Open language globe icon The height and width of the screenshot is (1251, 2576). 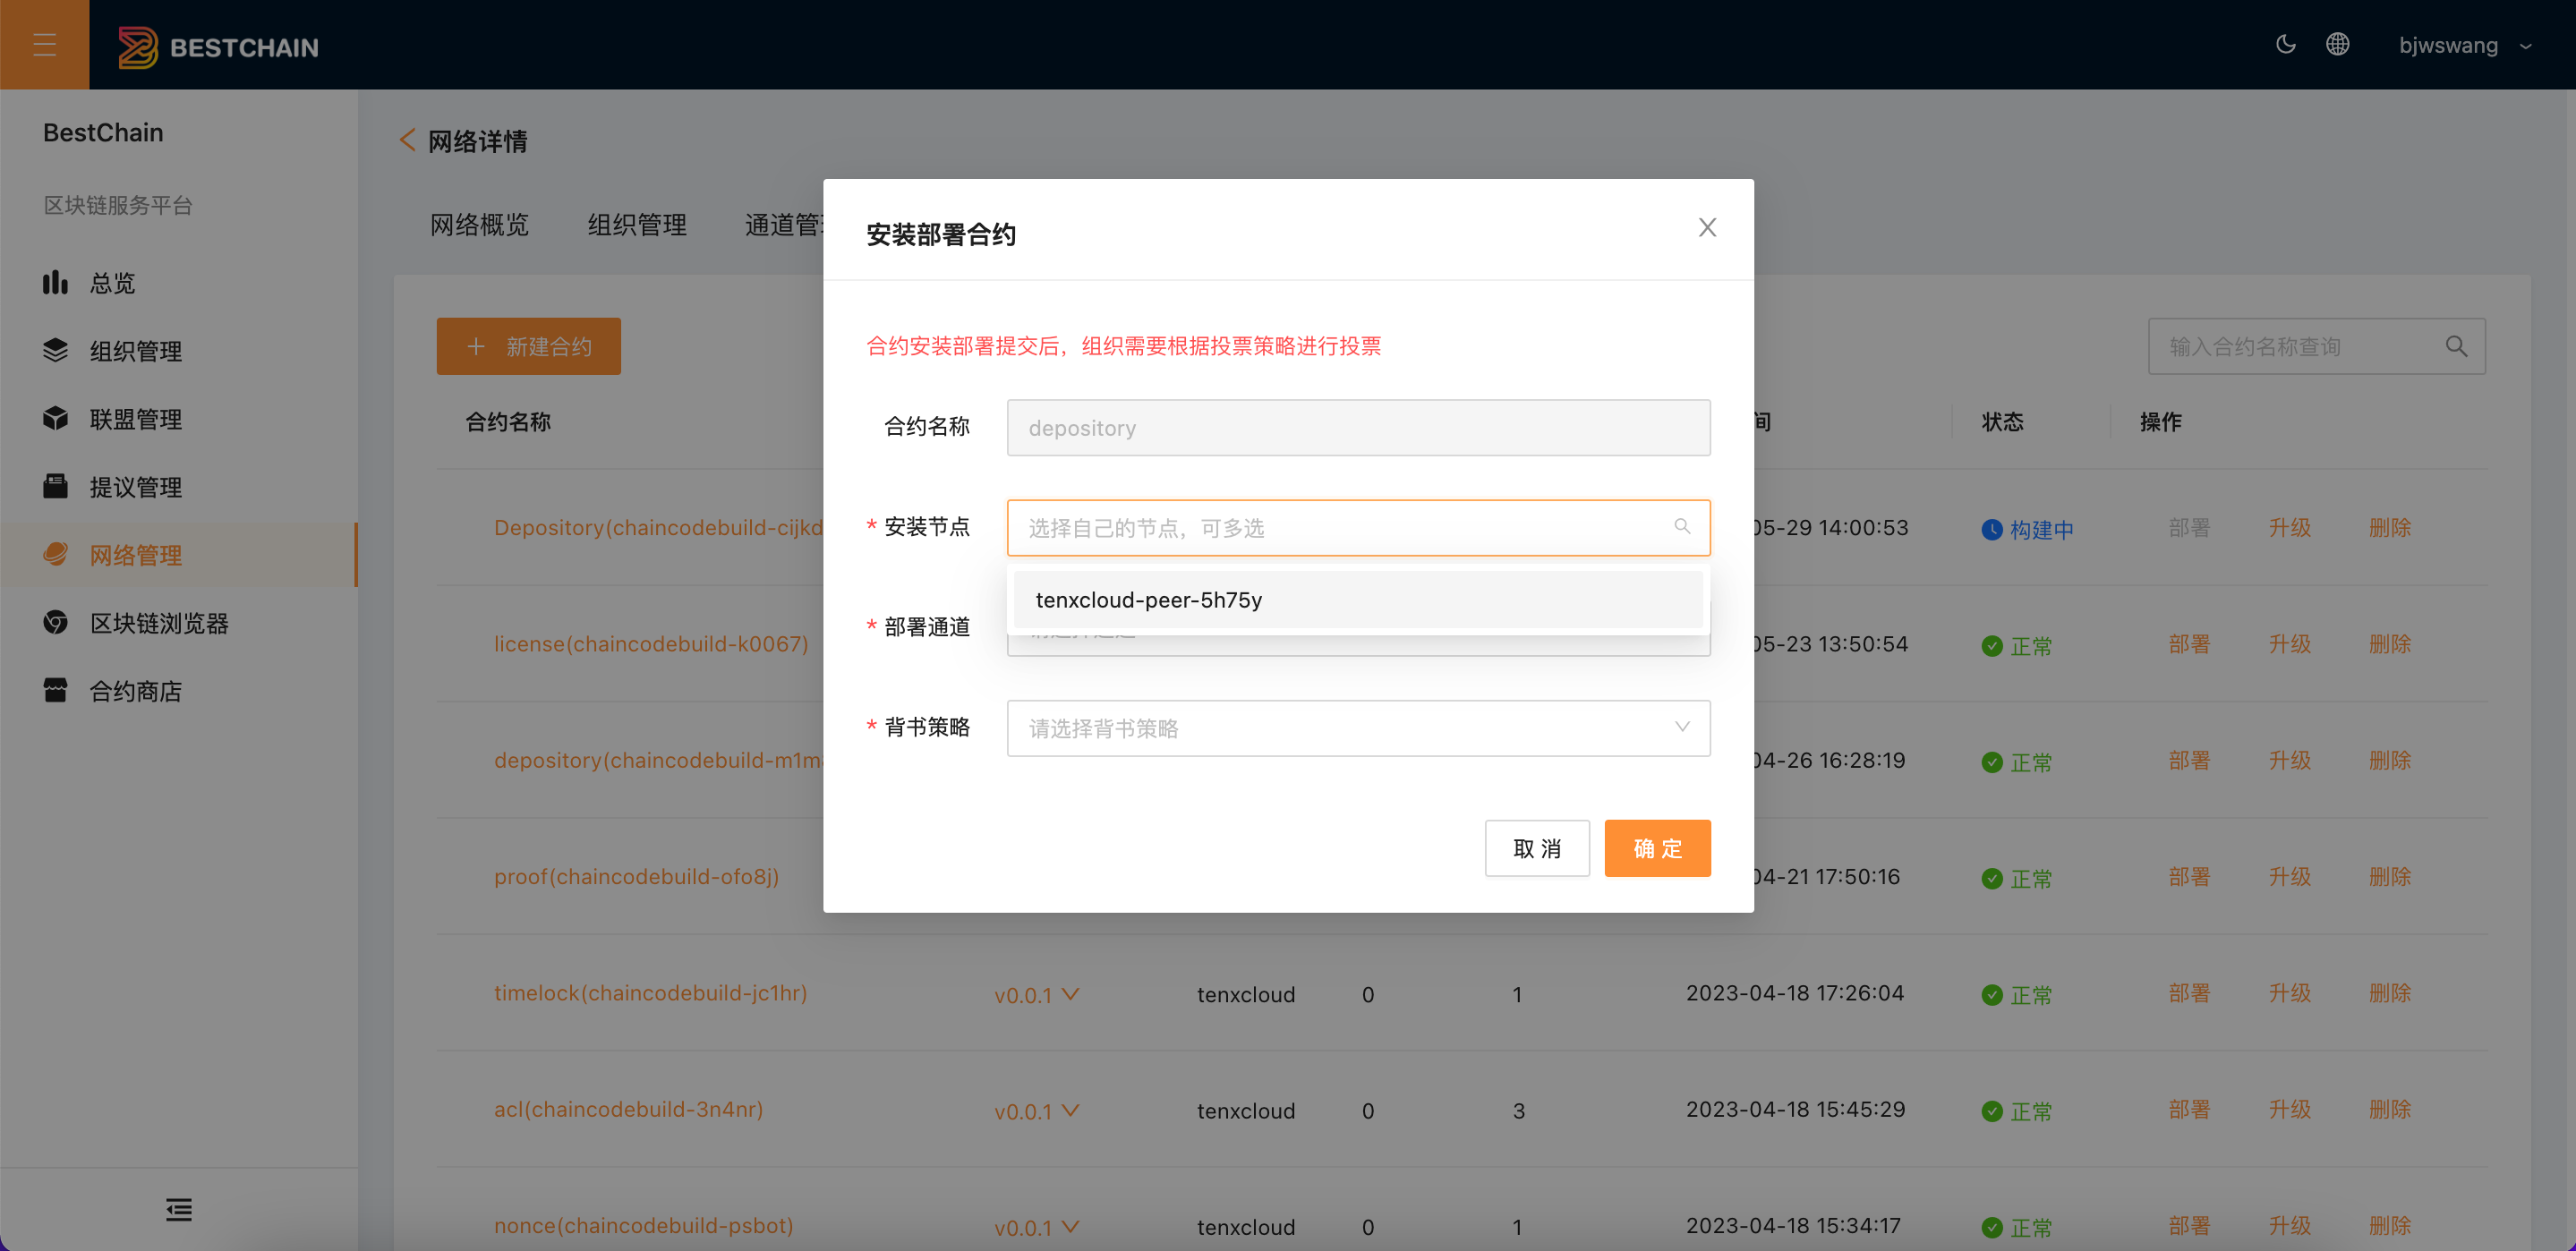2337,44
